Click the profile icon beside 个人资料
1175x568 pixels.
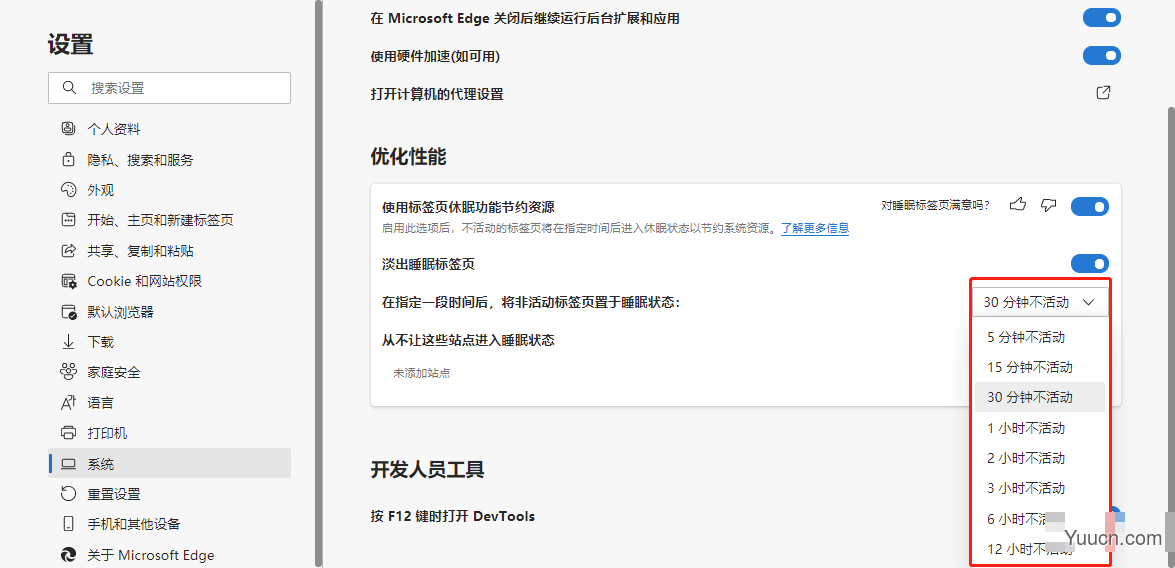[x=68, y=129]
